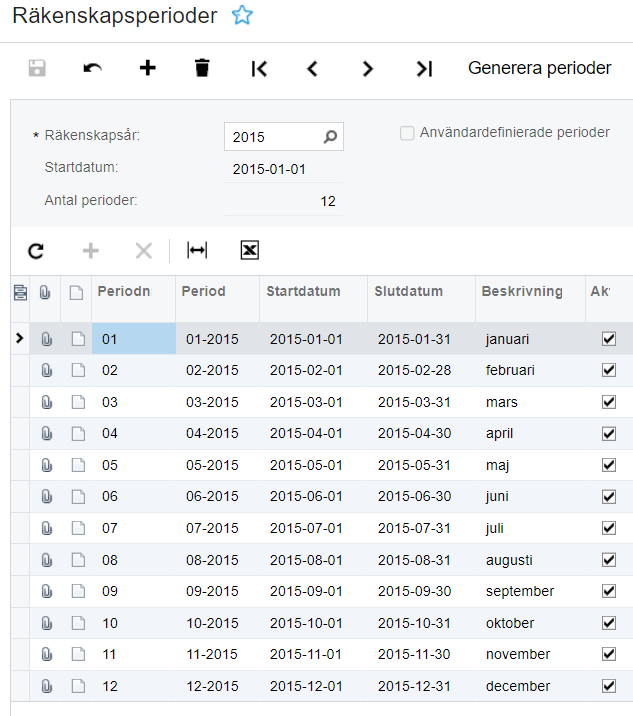Export grid to Excel
633x716 pixels.
coord(249,250)
